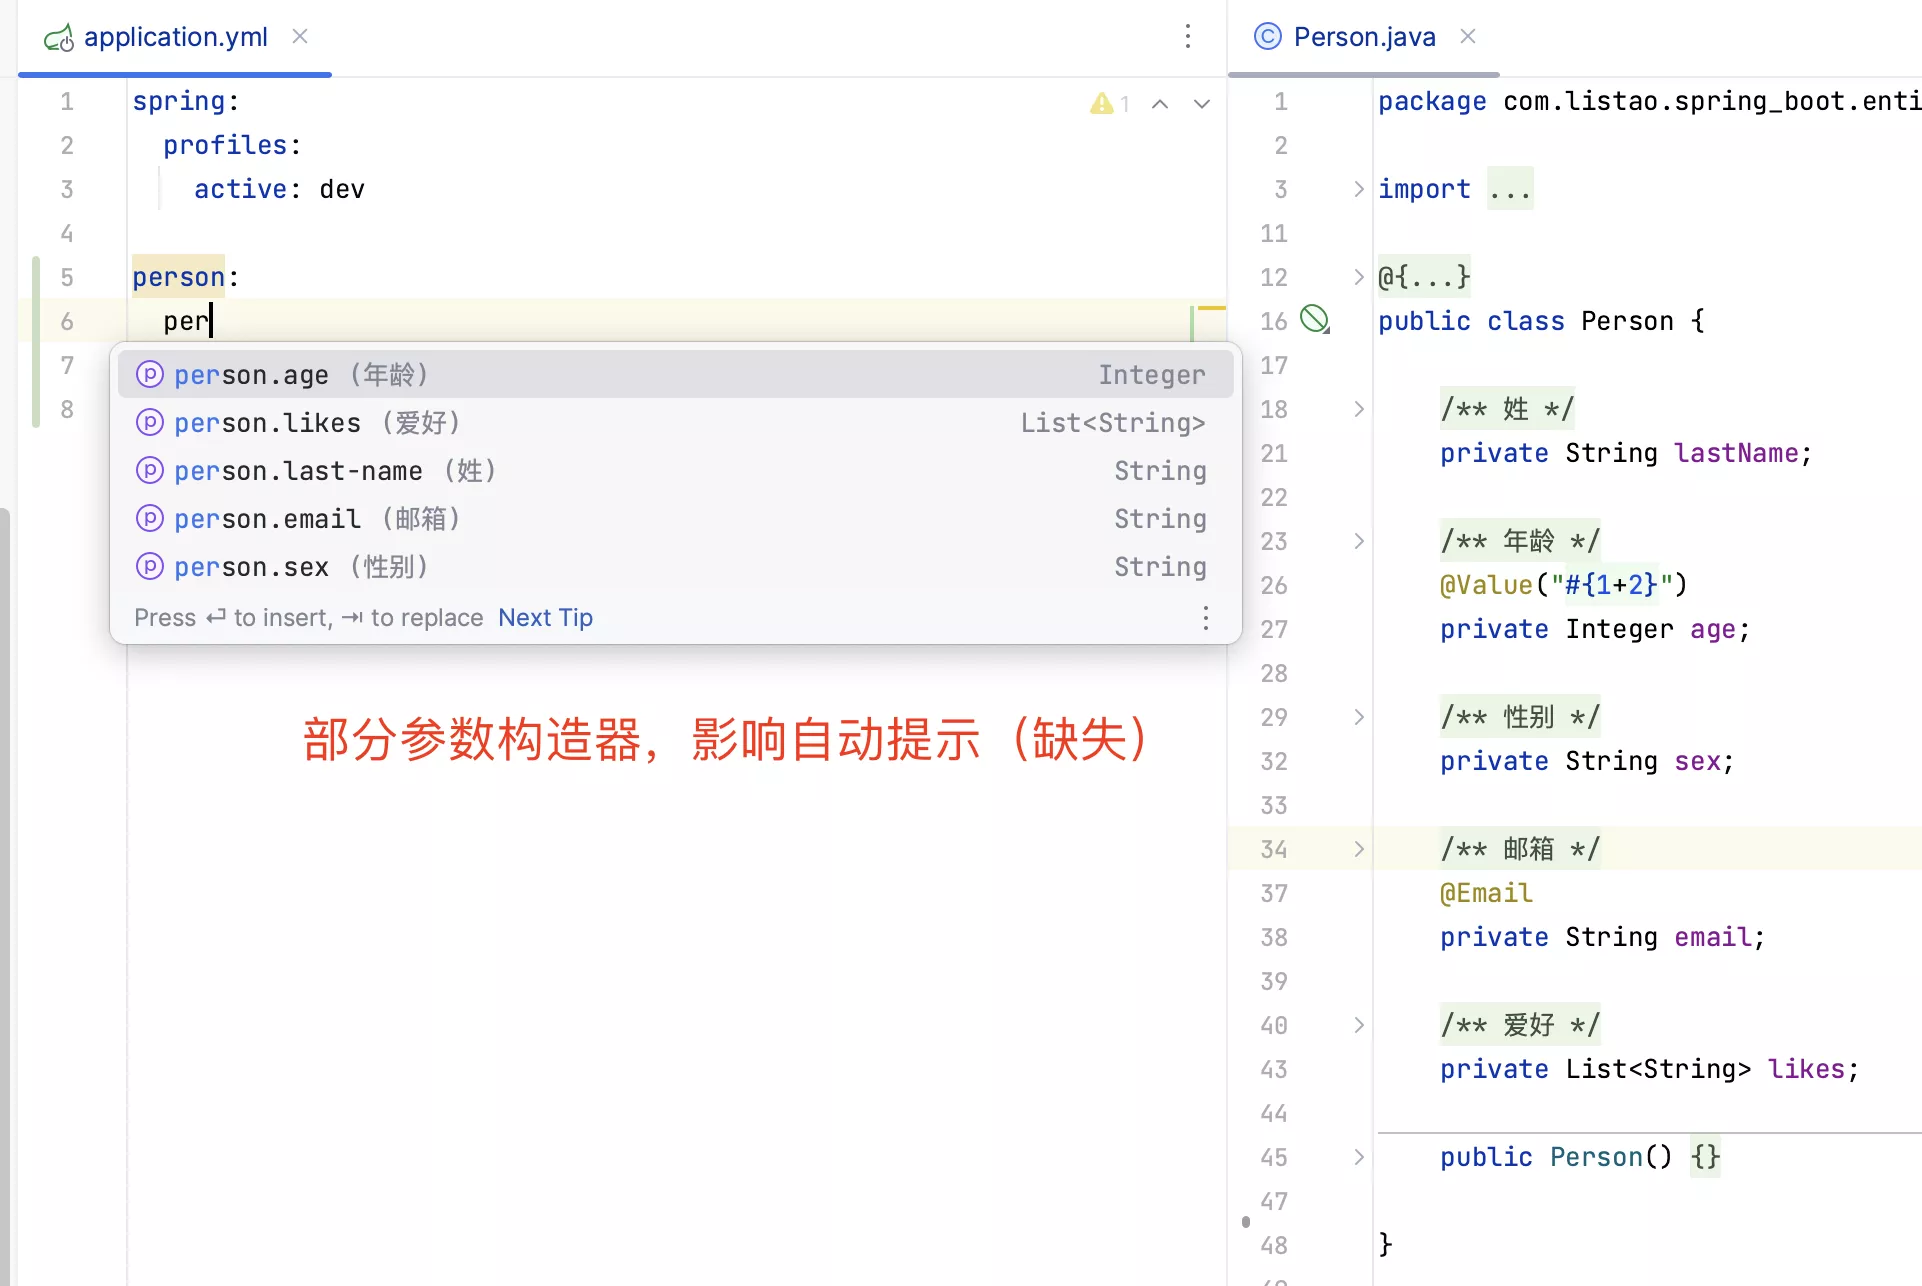Click the folded constructor braces {}
The image size is (1922, 1286).
click(x=1705, y=1157)
